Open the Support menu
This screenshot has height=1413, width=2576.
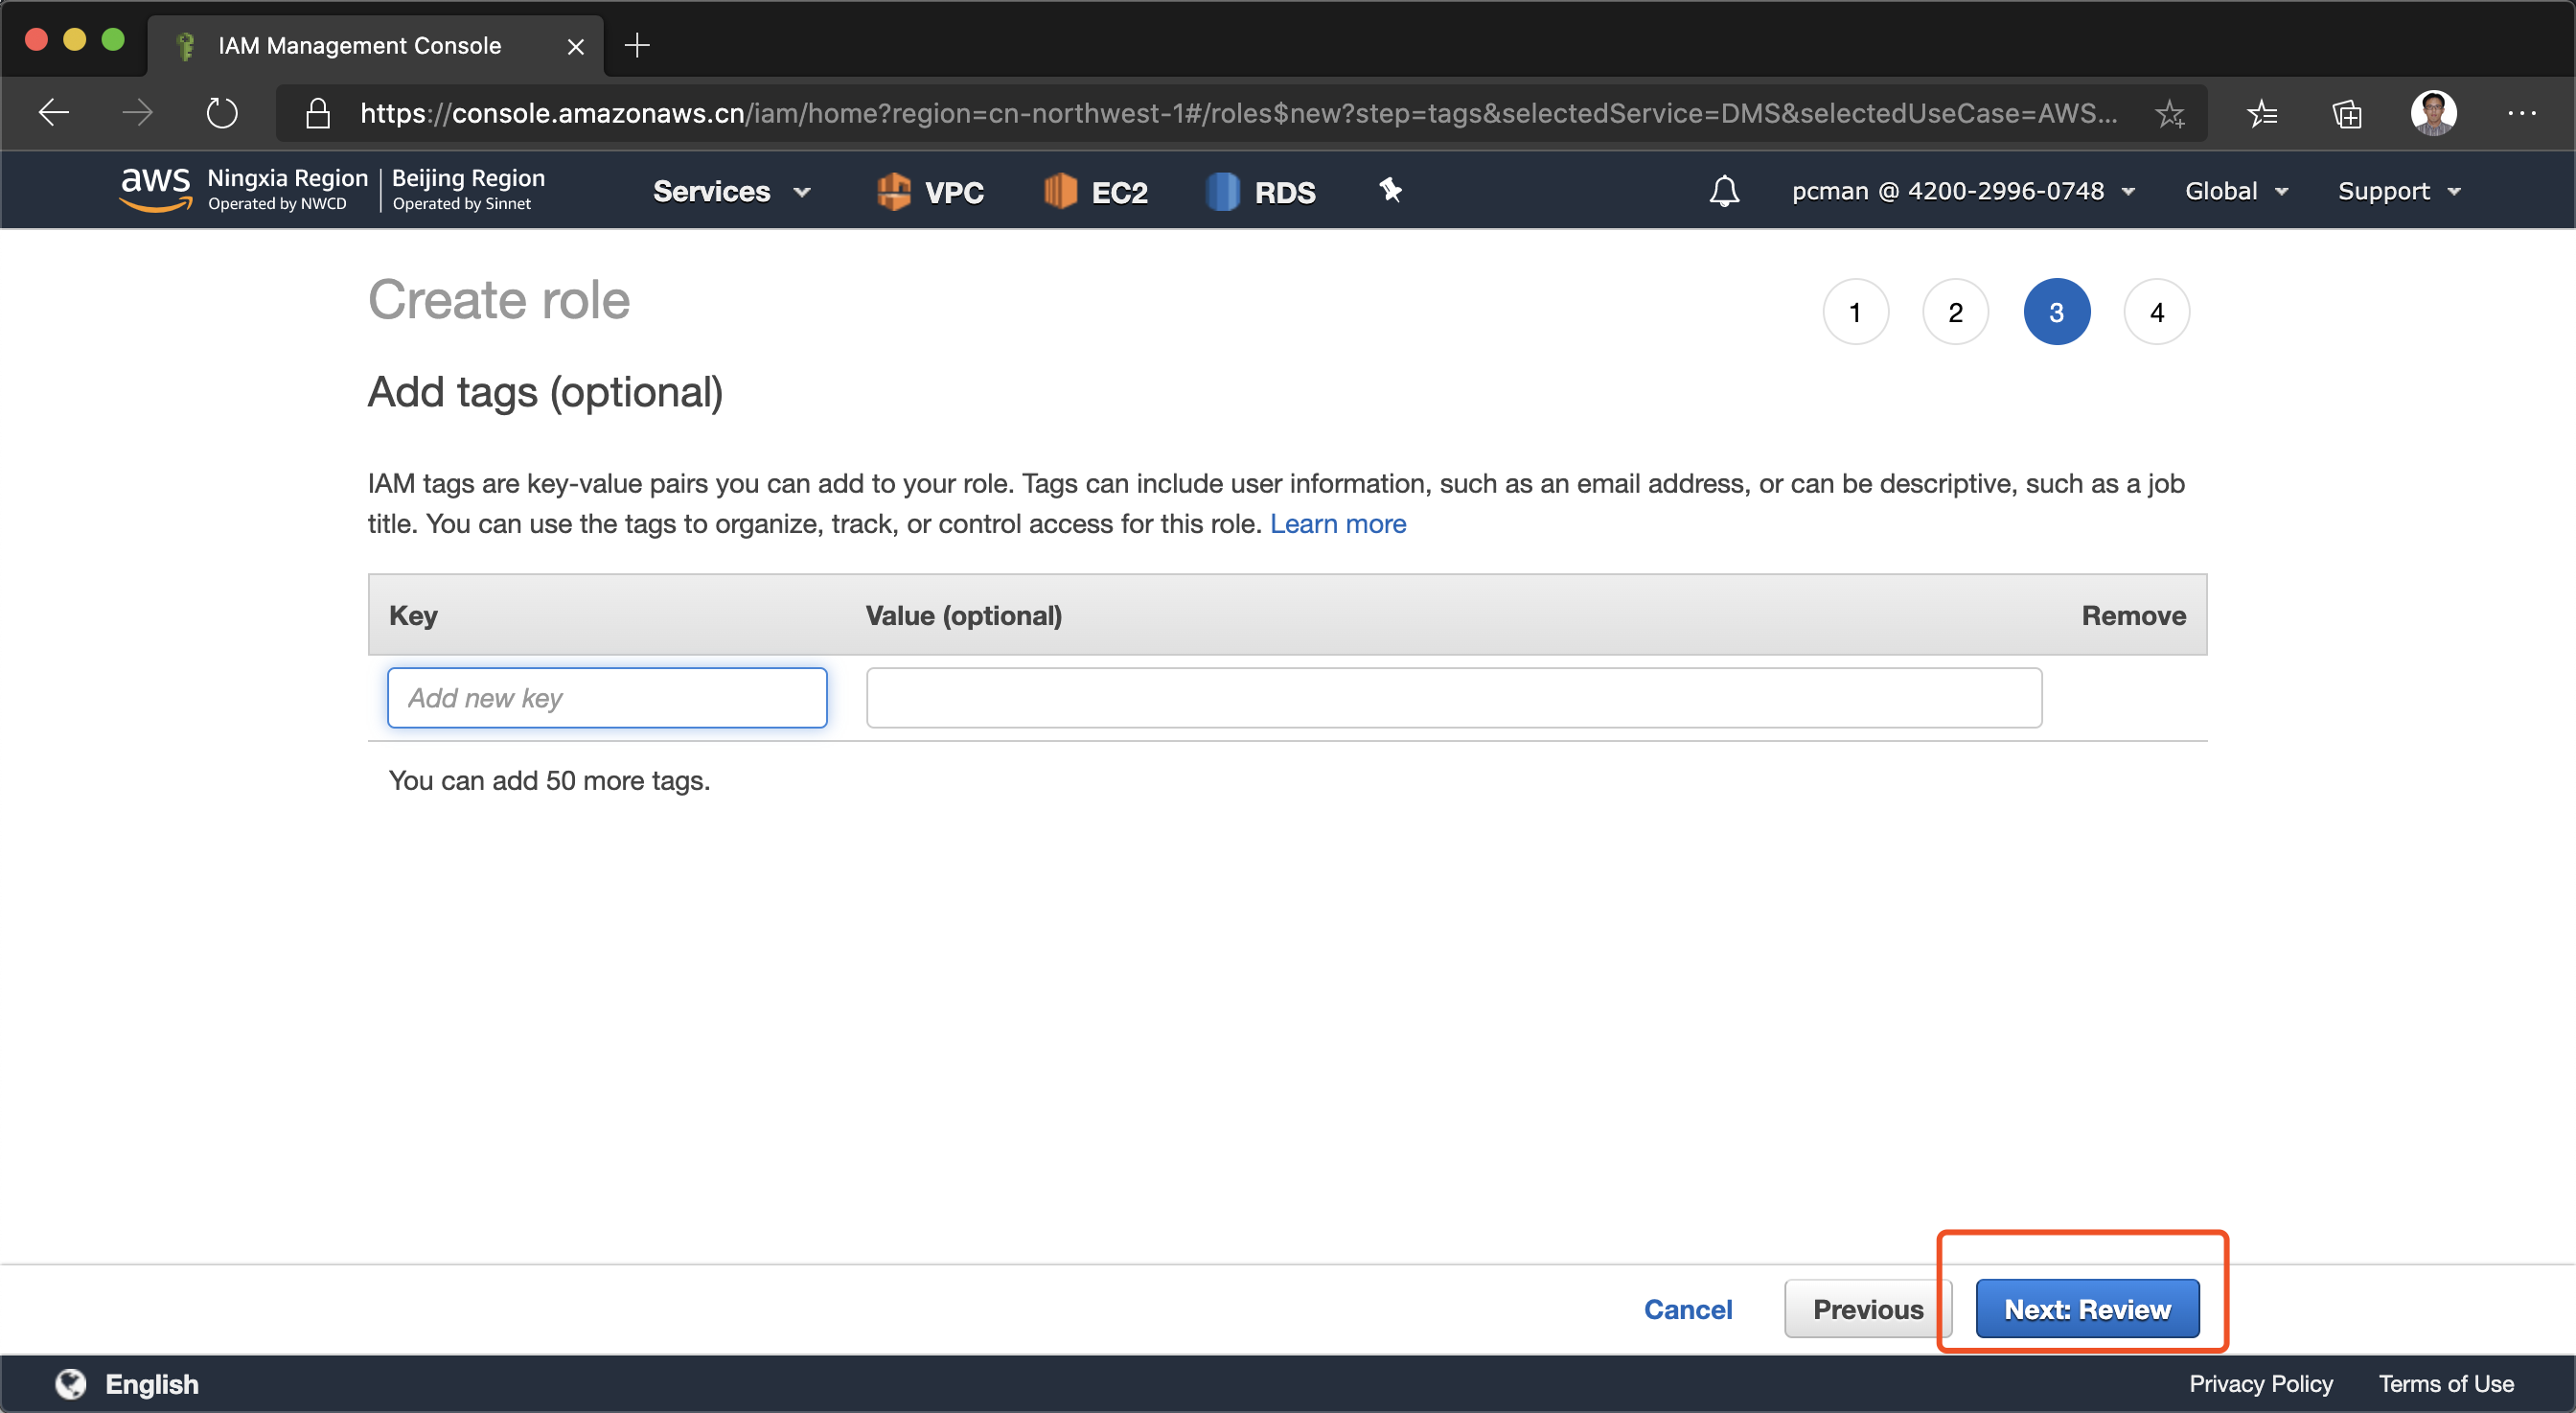tap(2398, 191)
